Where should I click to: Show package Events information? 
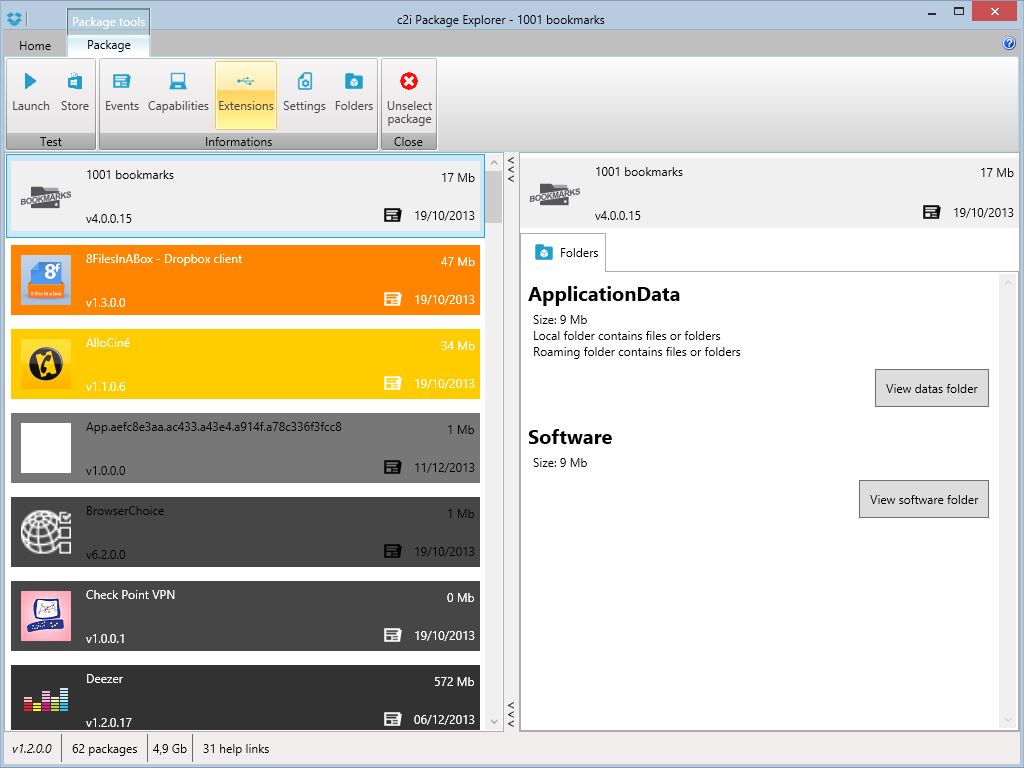(x=121, y=93)
